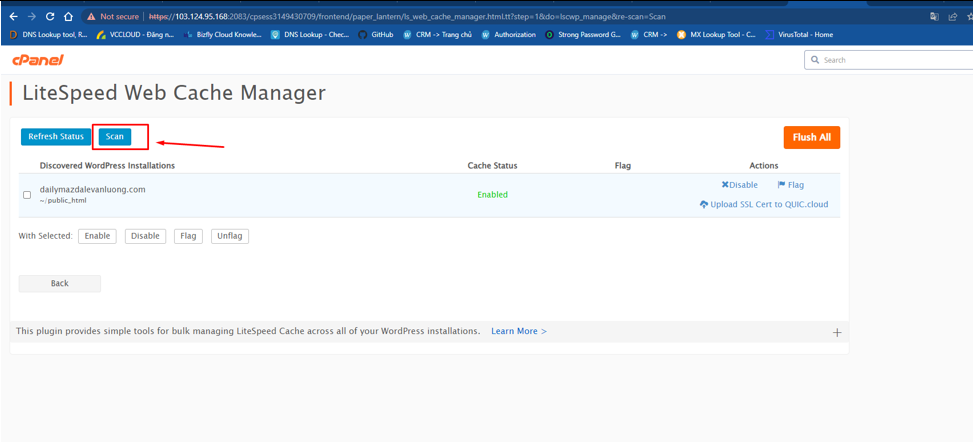Click the Unflag button
Image resolution: width=973 pixels, height=443 pixels.
230,236
